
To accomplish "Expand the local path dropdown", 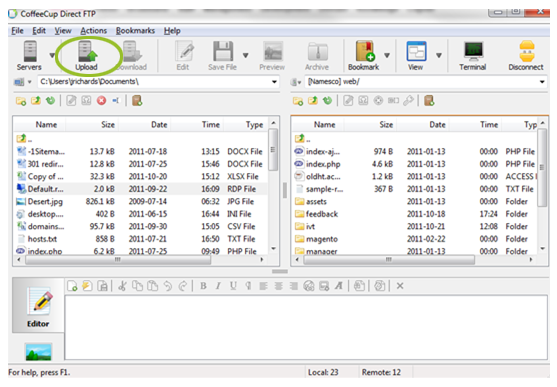I will 274,82.
